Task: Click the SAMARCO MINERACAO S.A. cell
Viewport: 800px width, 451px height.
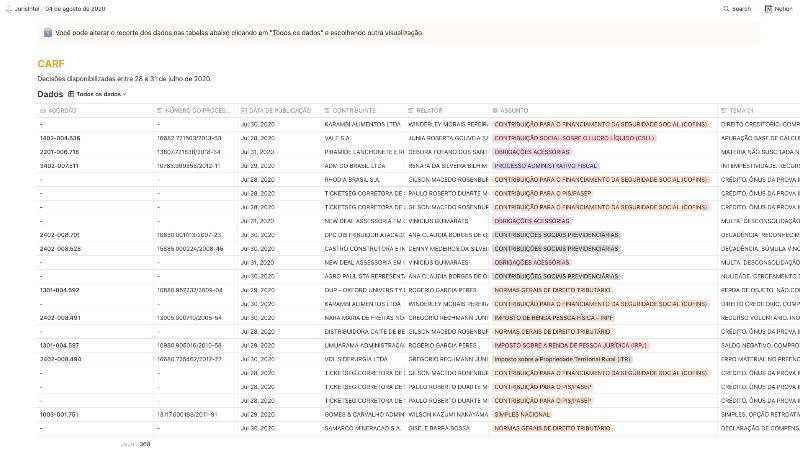Action: (363, 428)
